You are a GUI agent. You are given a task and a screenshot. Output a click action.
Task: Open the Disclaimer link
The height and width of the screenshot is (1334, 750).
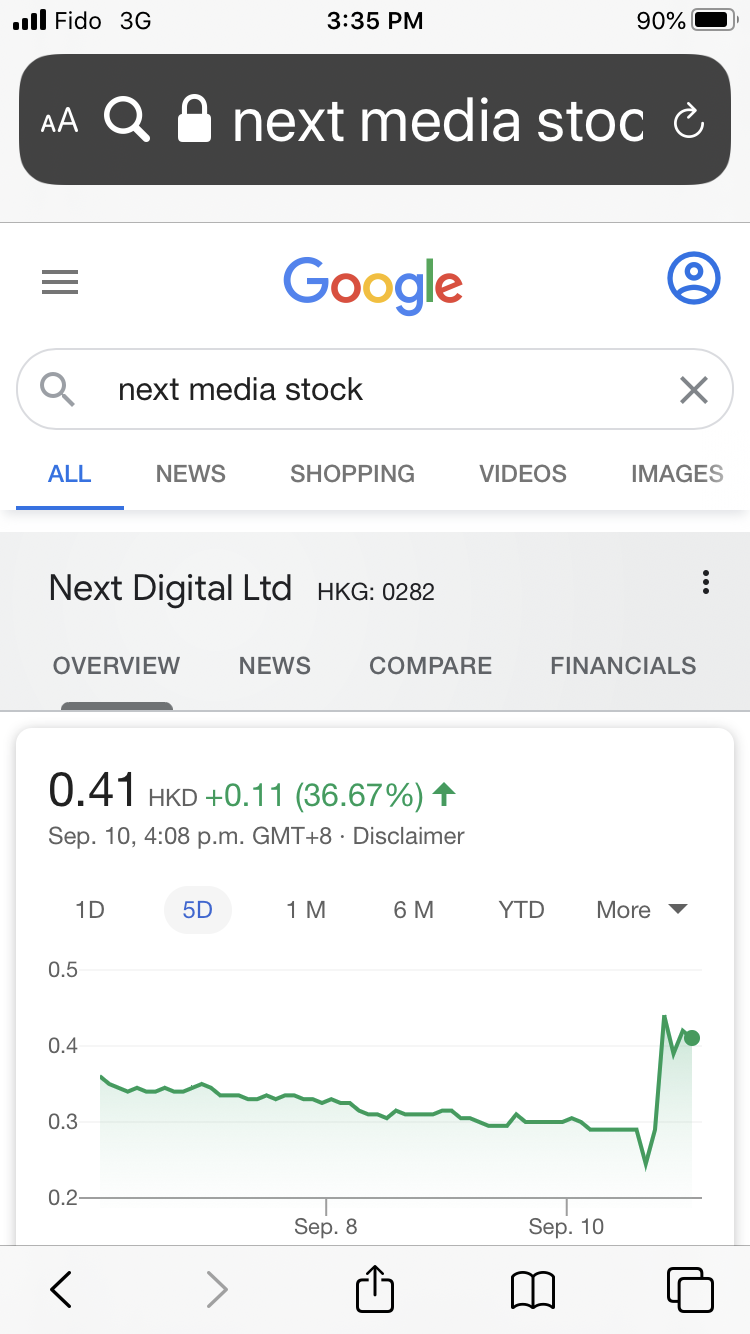coord(409,836)
